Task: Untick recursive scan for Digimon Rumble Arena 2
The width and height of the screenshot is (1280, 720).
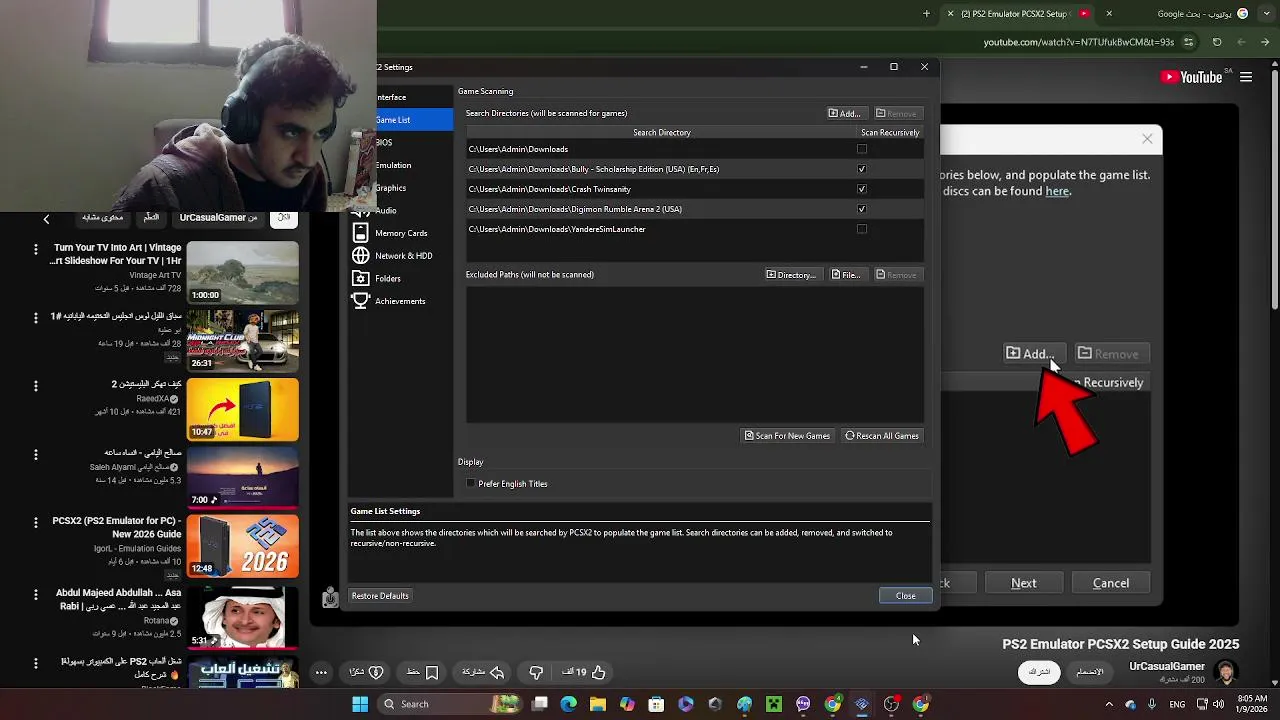Action: [861, 209]
